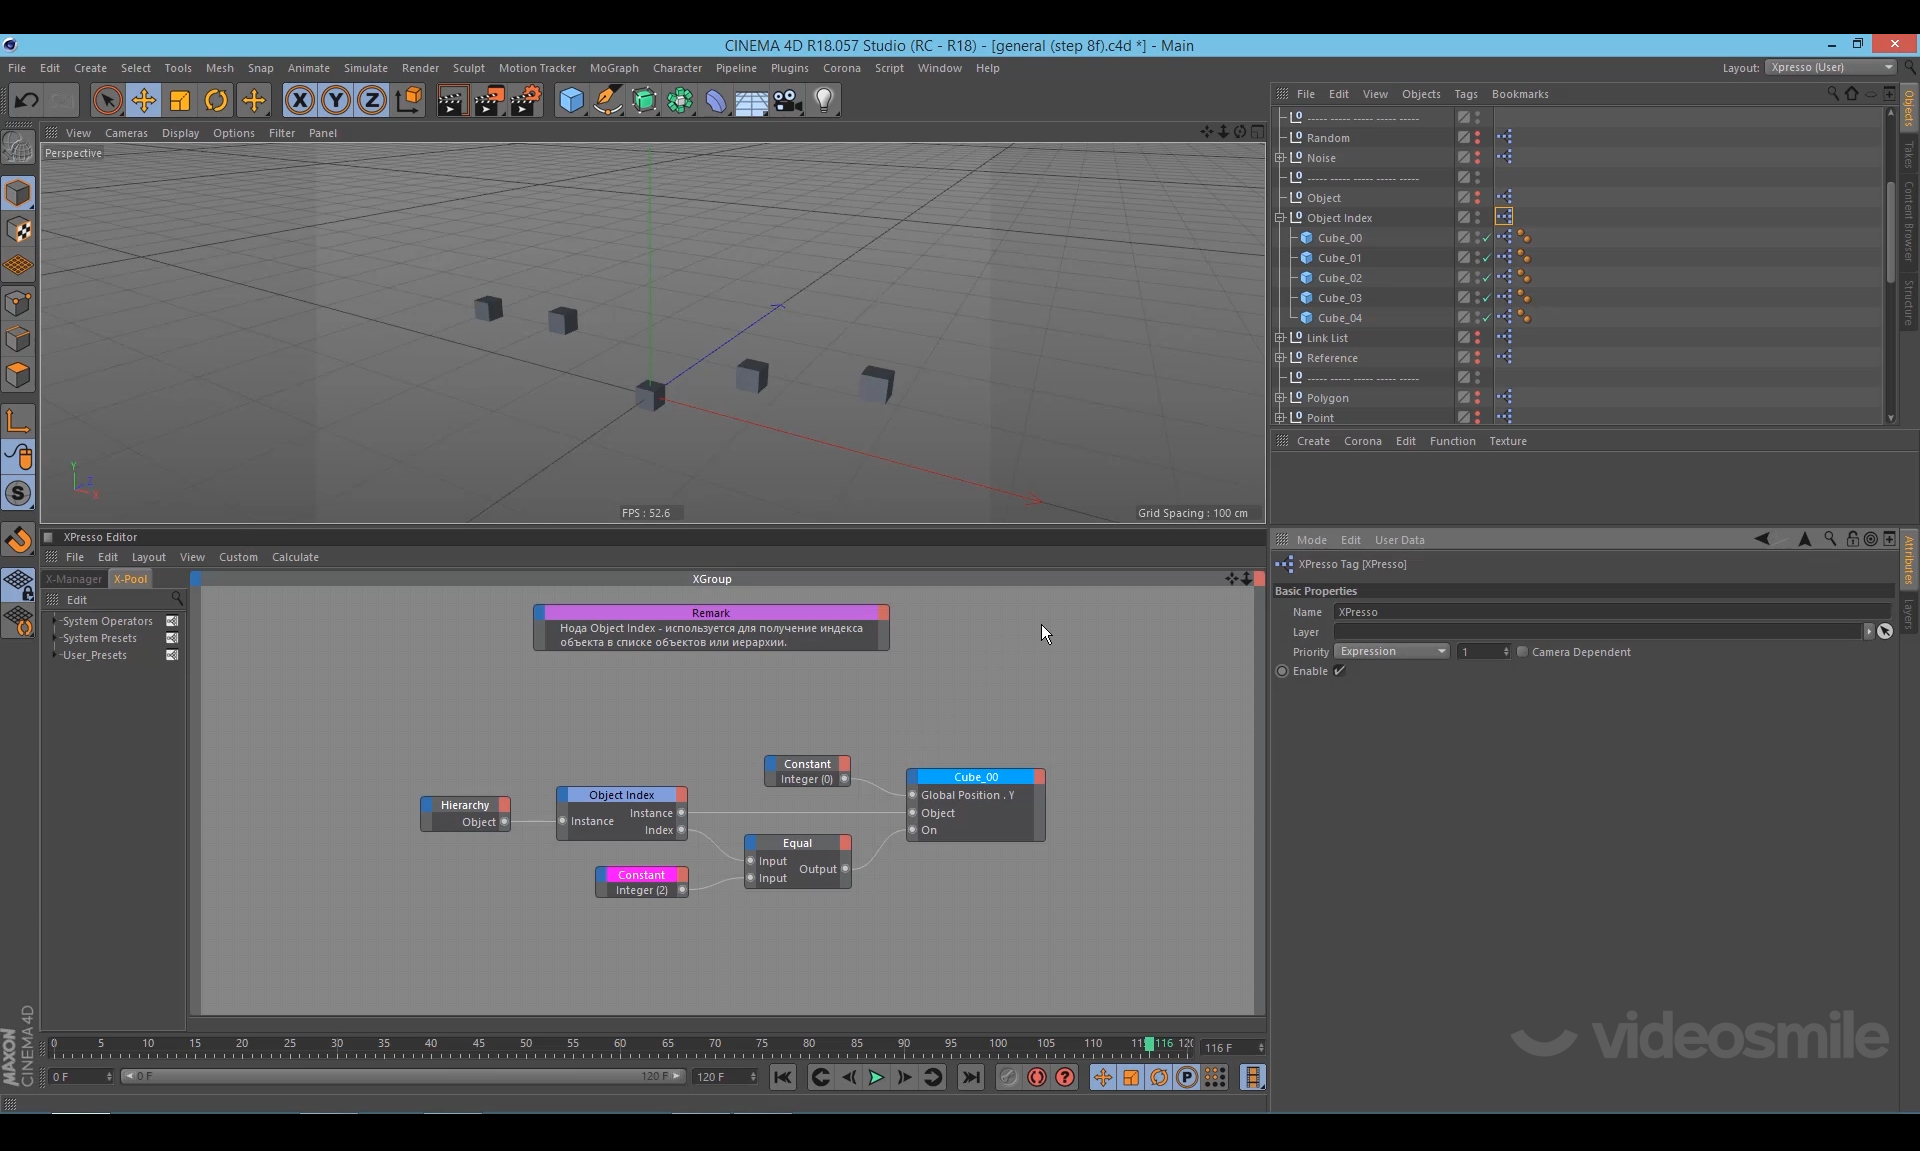Click frame 60 on the timeline ruler
The width and height of the screenshot is (1920, 1151).
point(620,1044)
